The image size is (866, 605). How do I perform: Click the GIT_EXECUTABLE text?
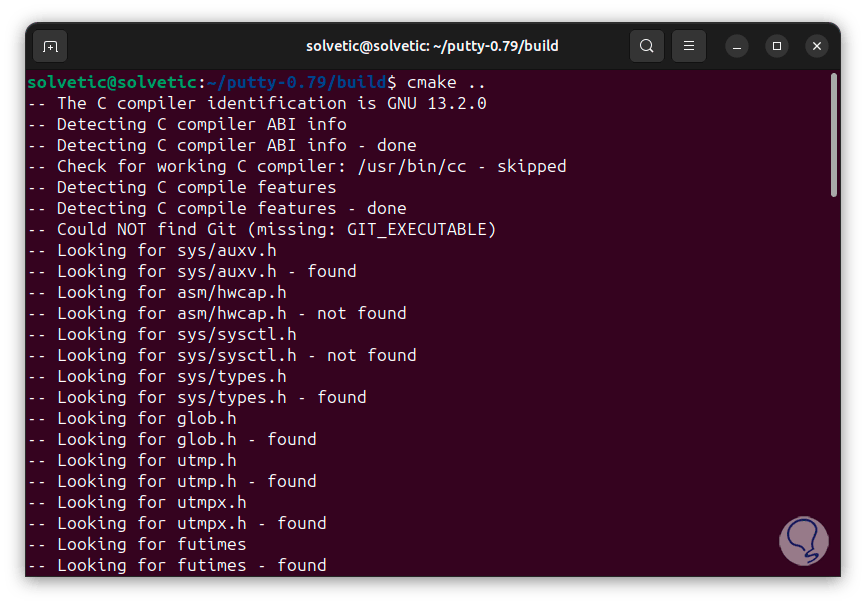click(416, 229)
